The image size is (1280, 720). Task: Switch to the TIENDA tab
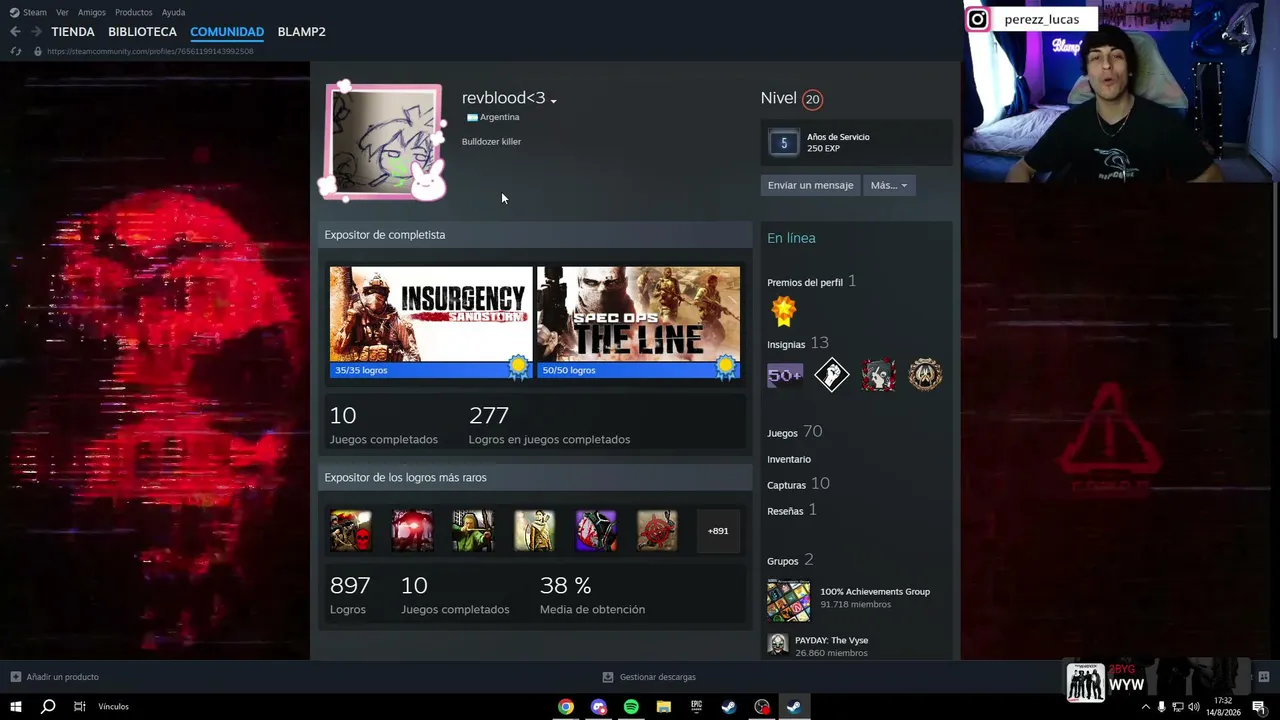coord(73,32)
